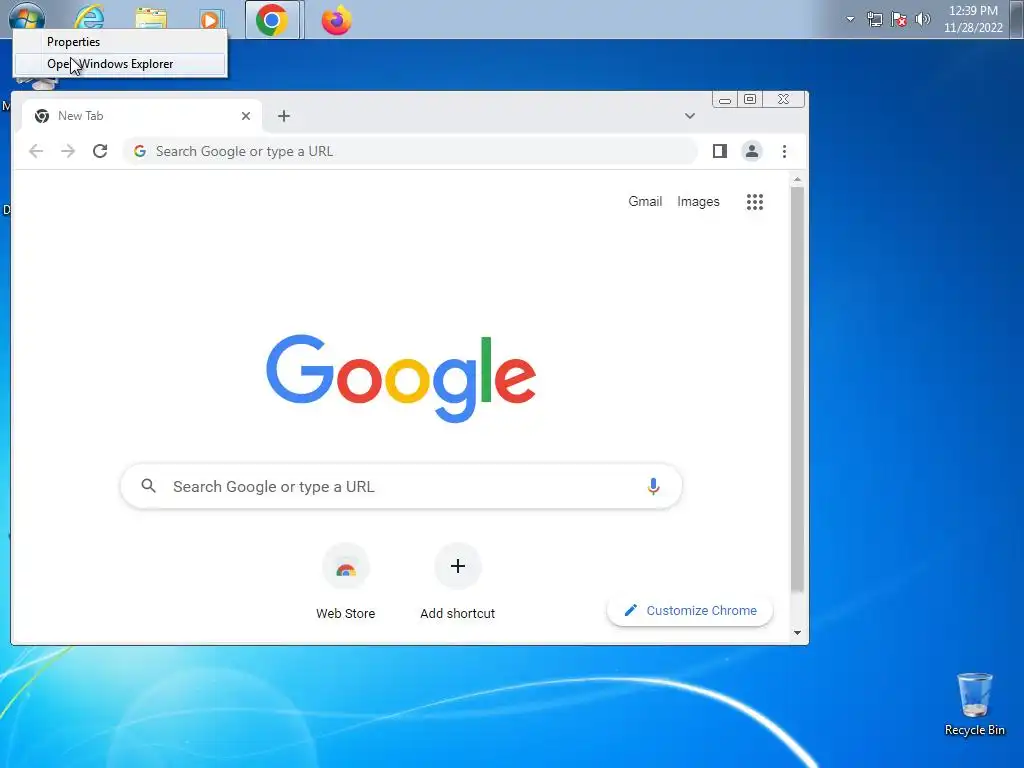Launch Windows Media Player from taskbar
This screenshot has width=1024, height=768.
(x=210, y=20)
